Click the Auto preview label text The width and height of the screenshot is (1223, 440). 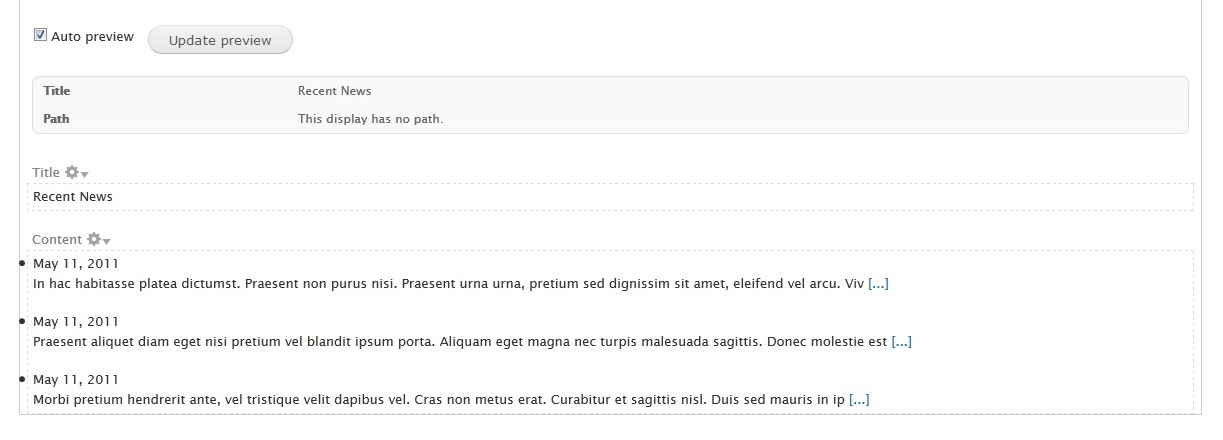coord(92,36)
